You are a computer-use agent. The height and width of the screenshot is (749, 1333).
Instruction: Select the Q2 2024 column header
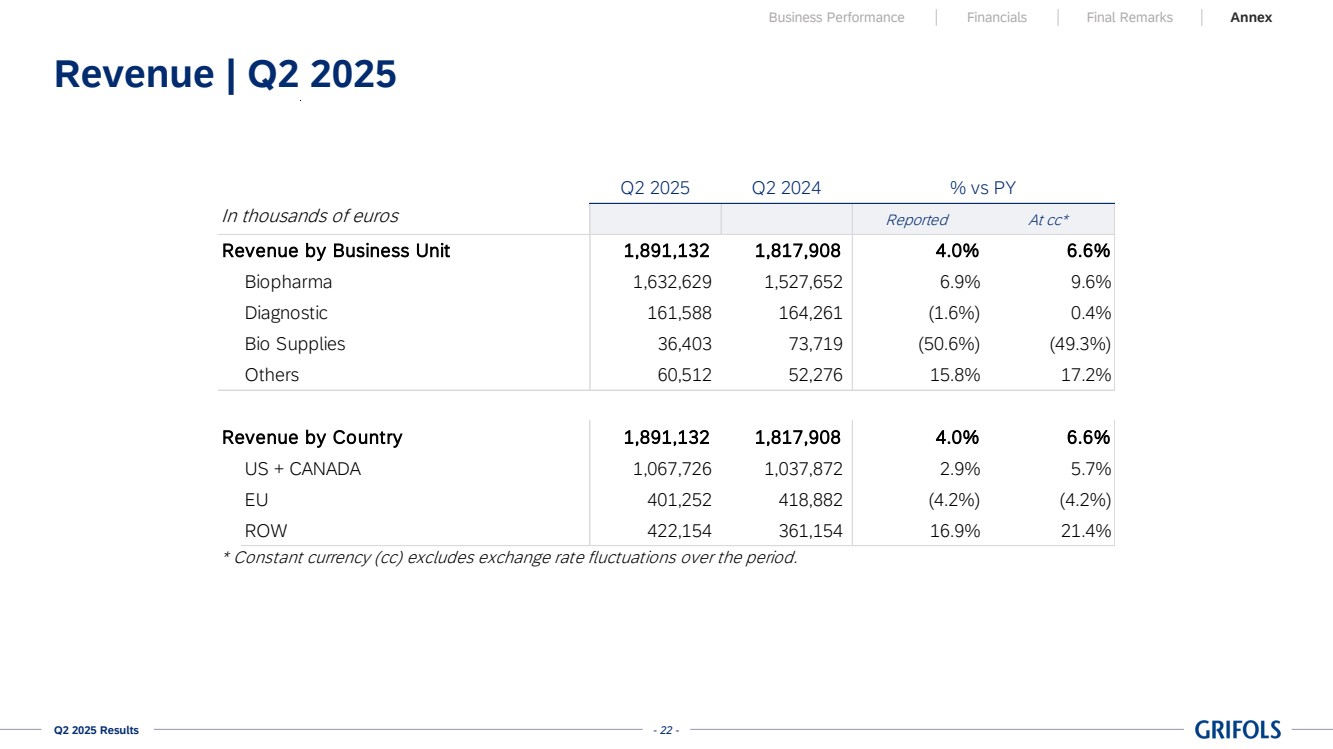pos(786,188)
